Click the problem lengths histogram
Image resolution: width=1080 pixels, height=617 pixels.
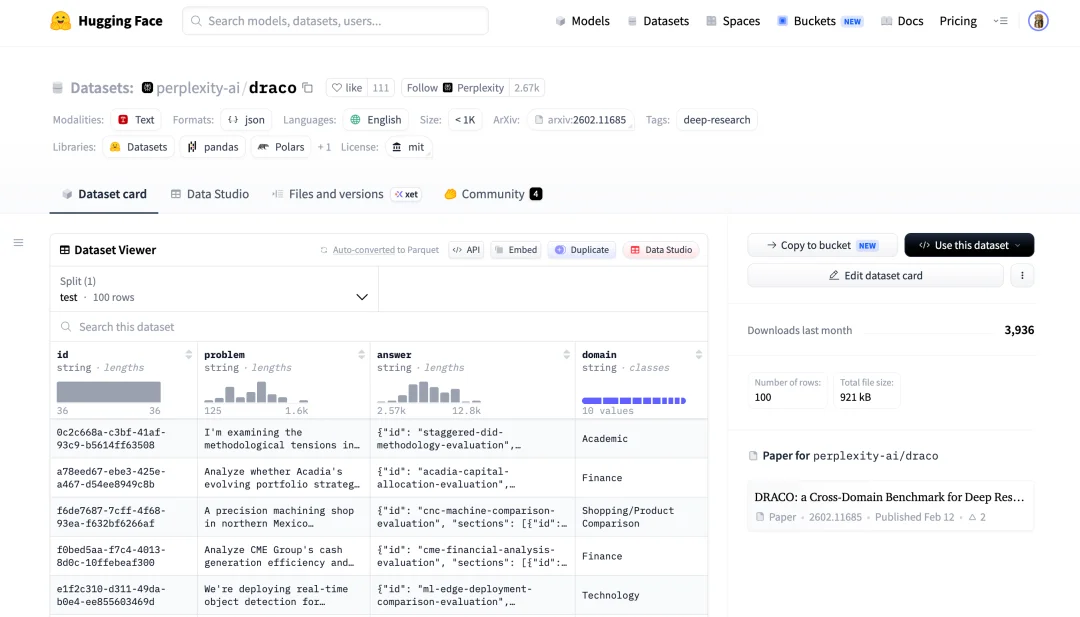[256, 392]
